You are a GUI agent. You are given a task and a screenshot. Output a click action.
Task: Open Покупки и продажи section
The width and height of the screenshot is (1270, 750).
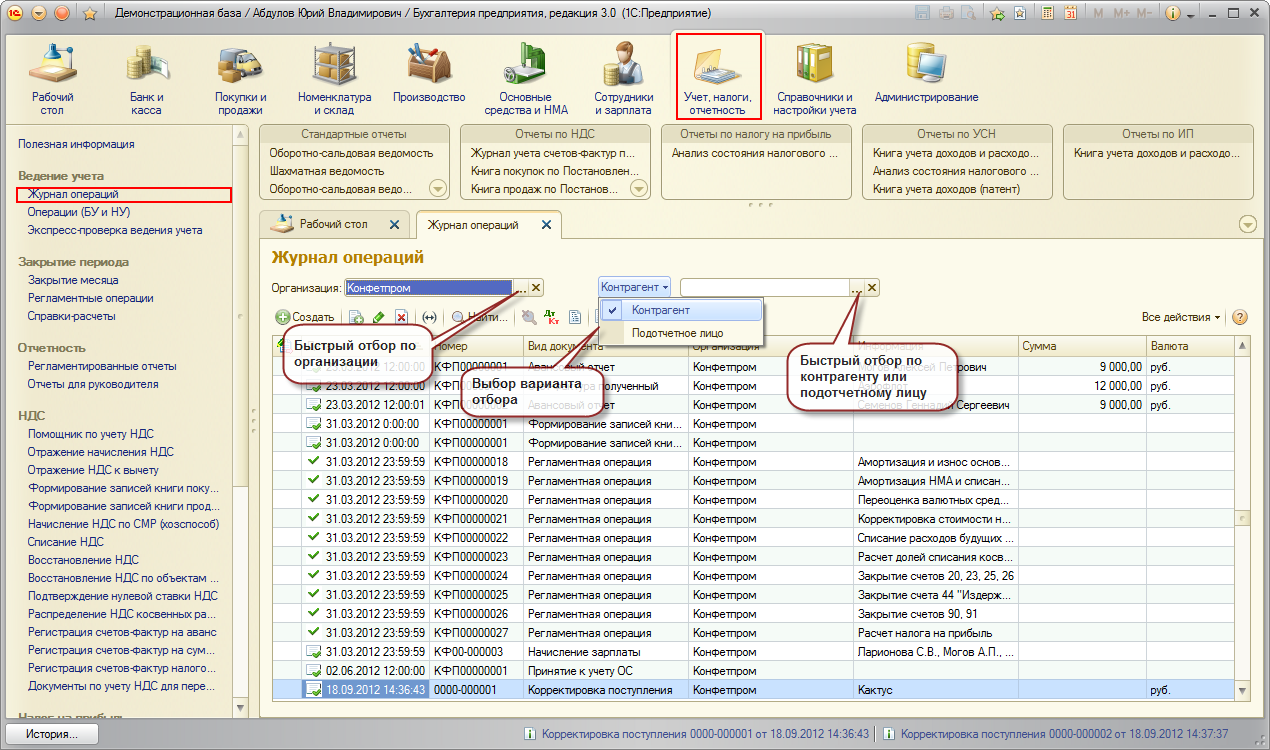240,78
